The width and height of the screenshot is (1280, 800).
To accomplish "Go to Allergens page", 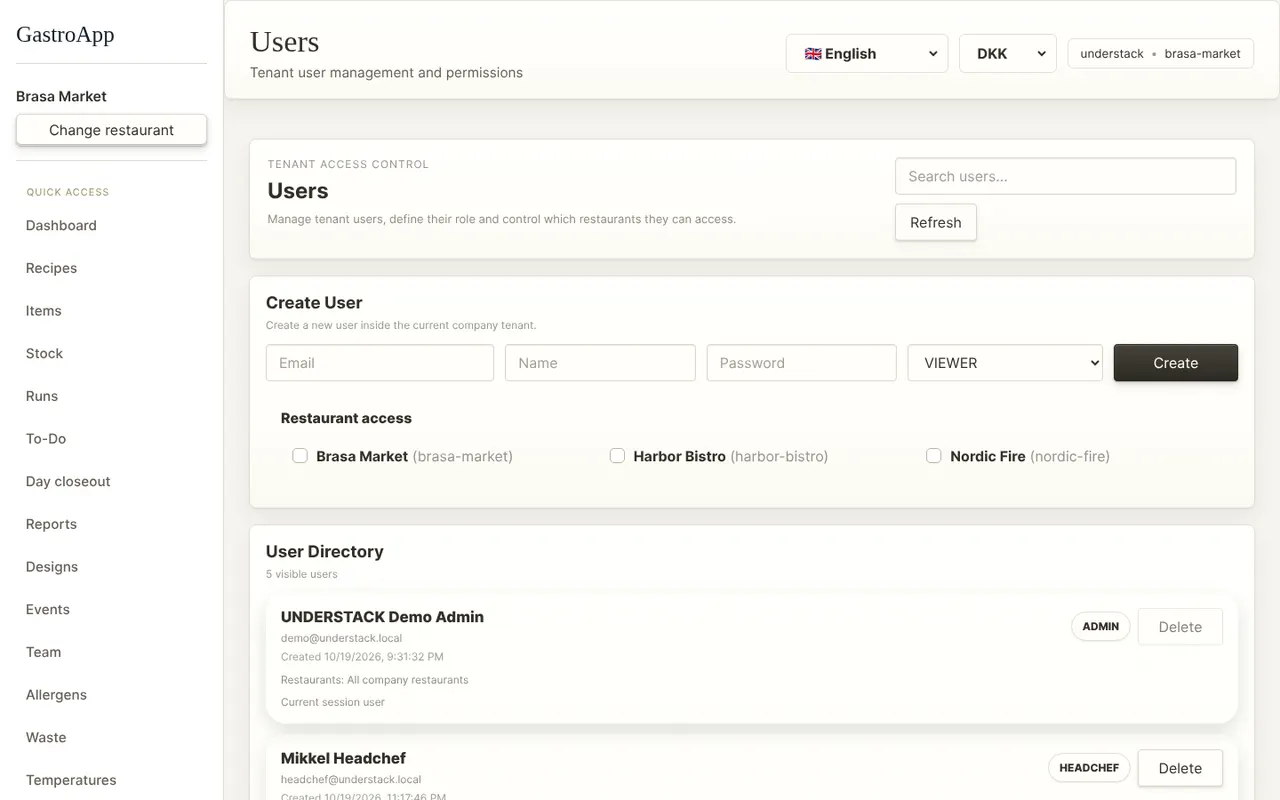I will [56, 695].
